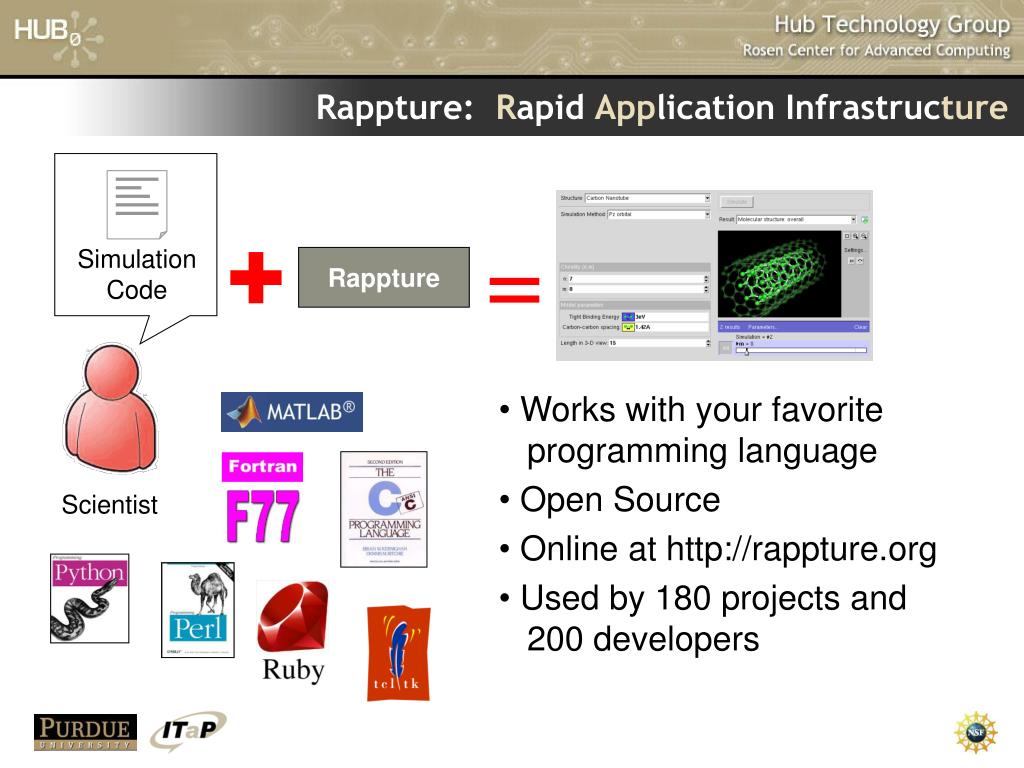The width and height of the screenshot is (1024, 768).
Task: Click the document icon above Simulation Code
Action: tap(137, 204)
